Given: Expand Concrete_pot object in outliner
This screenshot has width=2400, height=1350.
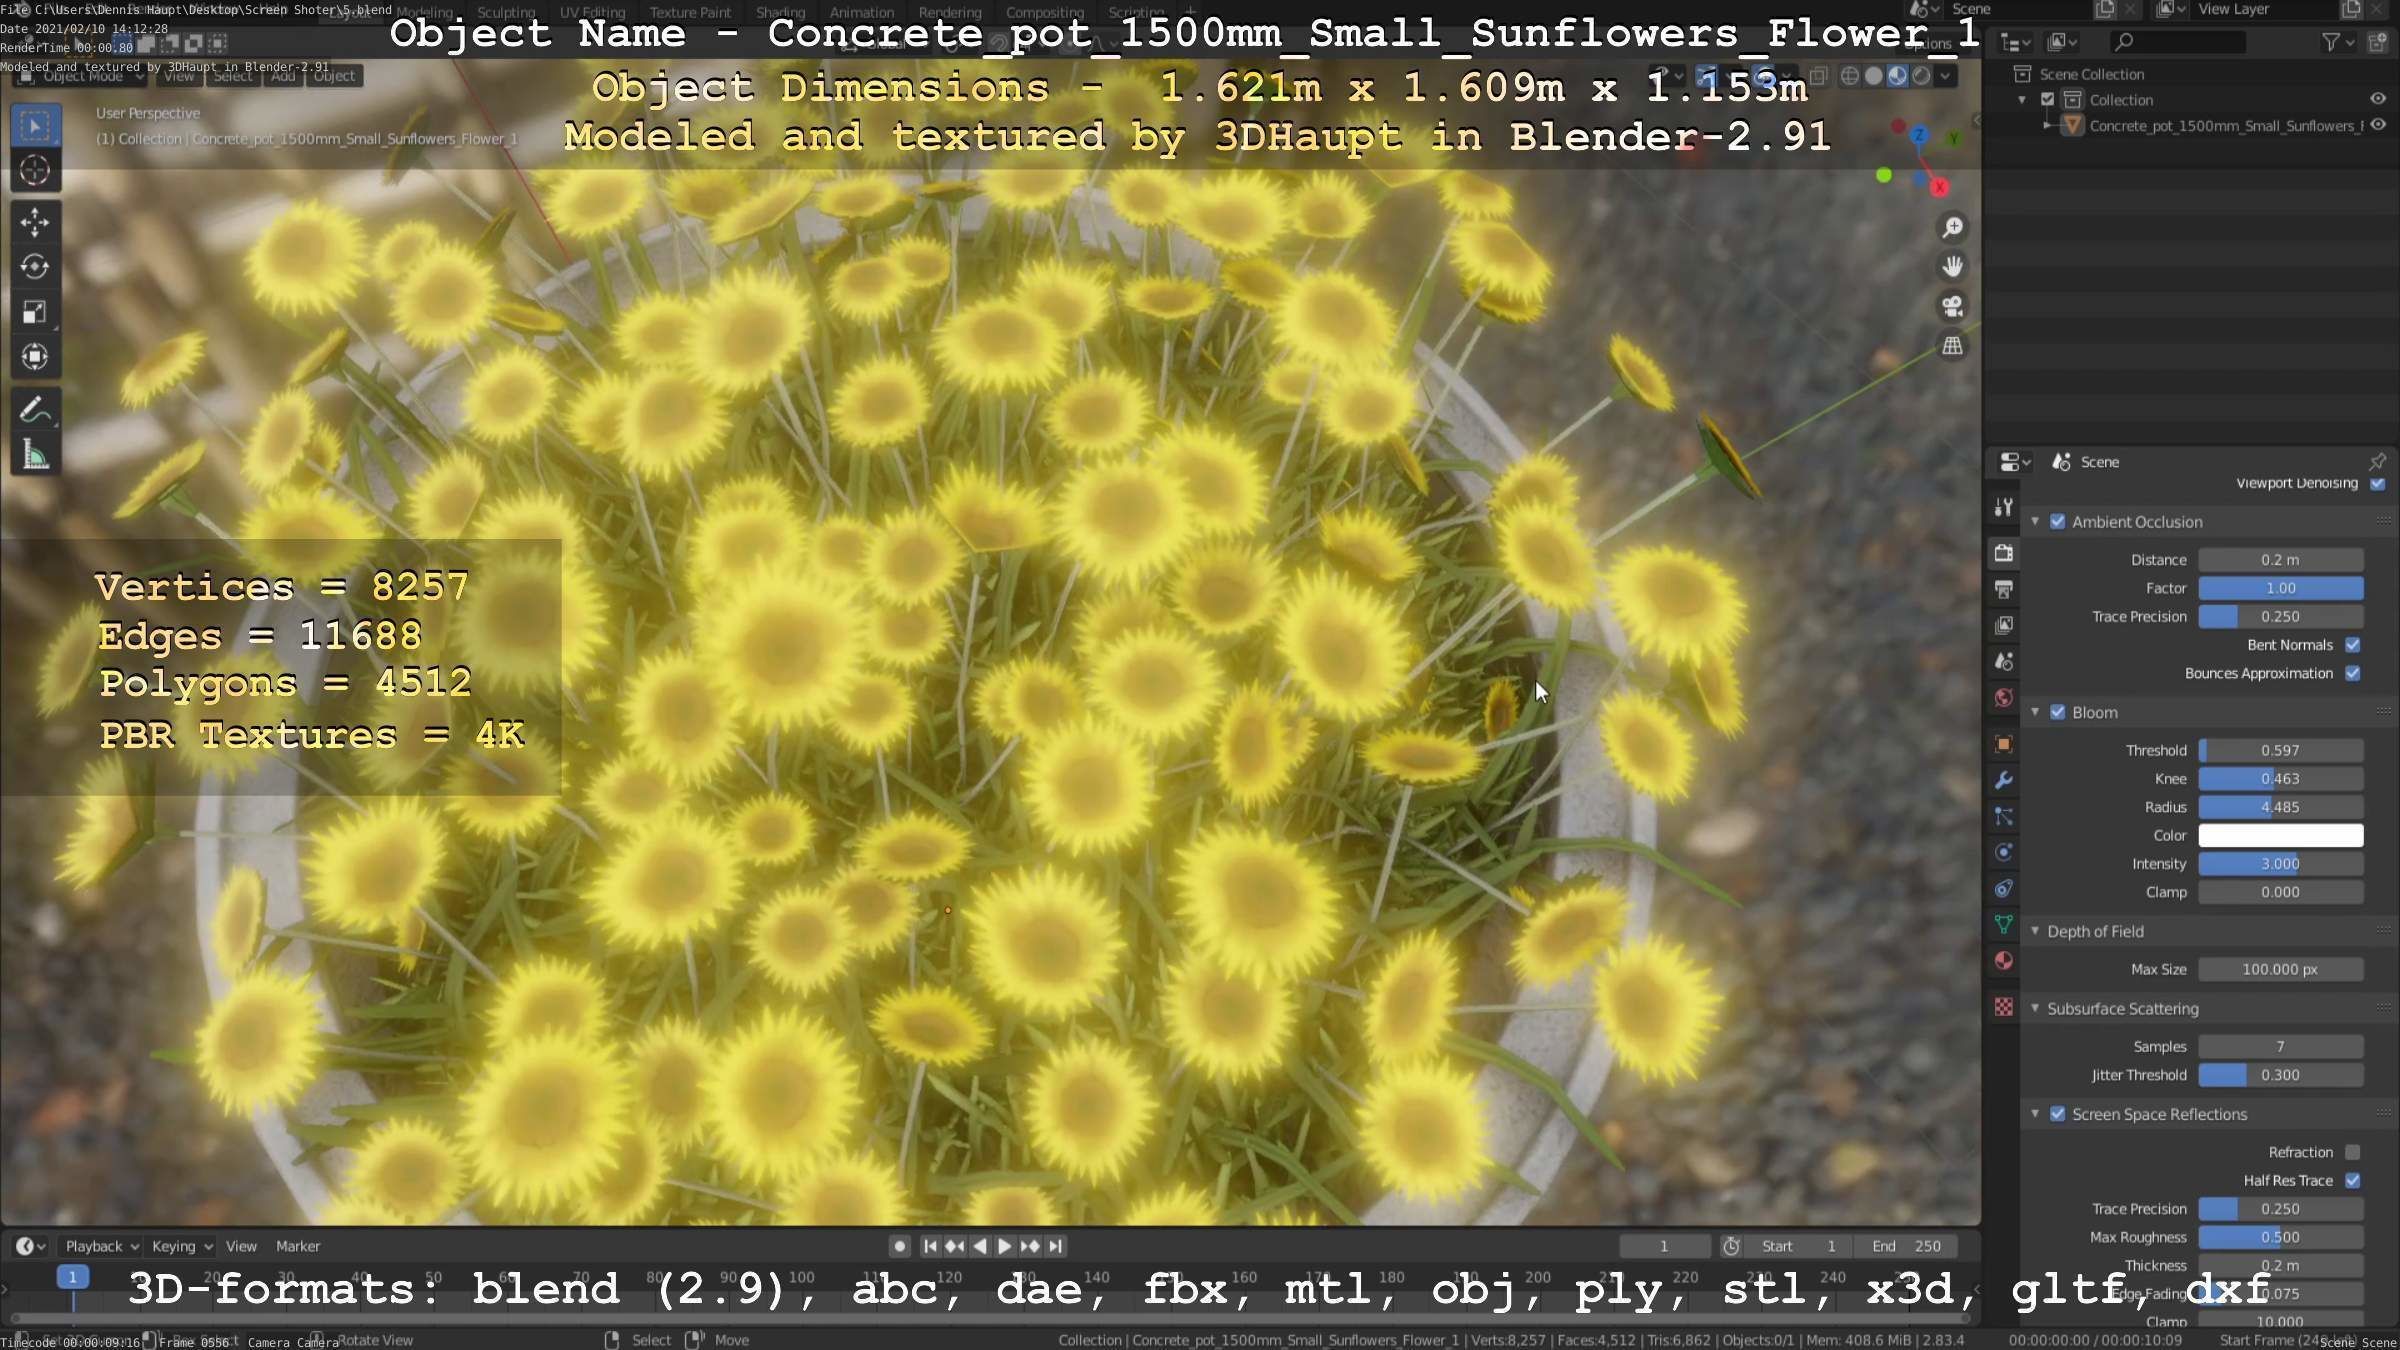Looking at the screenshot, I should (2048, 126).
